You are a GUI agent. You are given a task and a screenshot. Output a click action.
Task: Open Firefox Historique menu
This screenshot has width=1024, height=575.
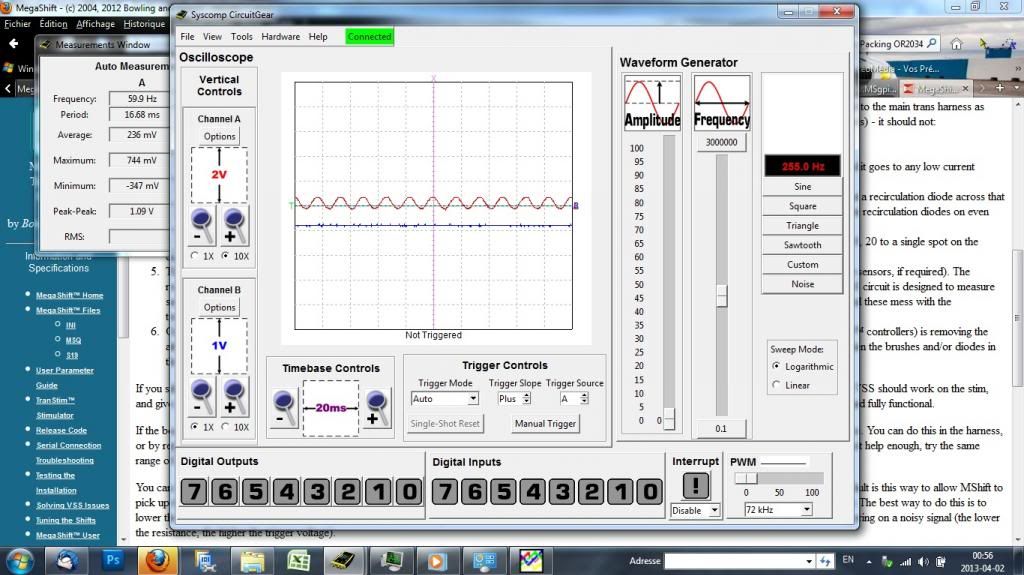144,24
